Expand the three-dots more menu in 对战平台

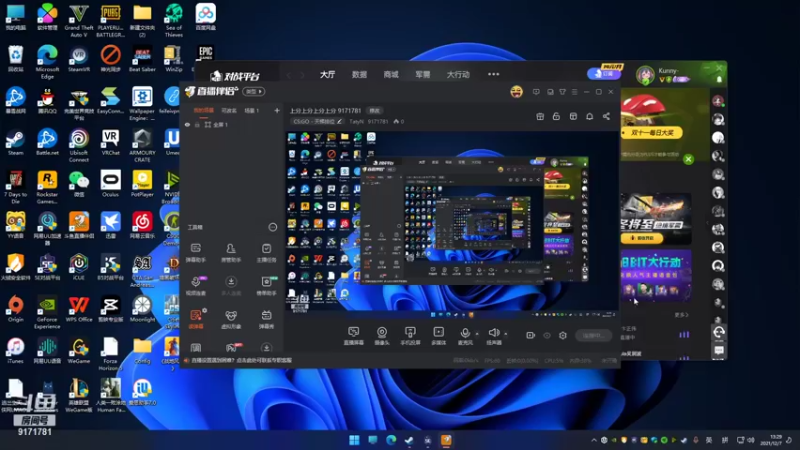pos(493,74)
